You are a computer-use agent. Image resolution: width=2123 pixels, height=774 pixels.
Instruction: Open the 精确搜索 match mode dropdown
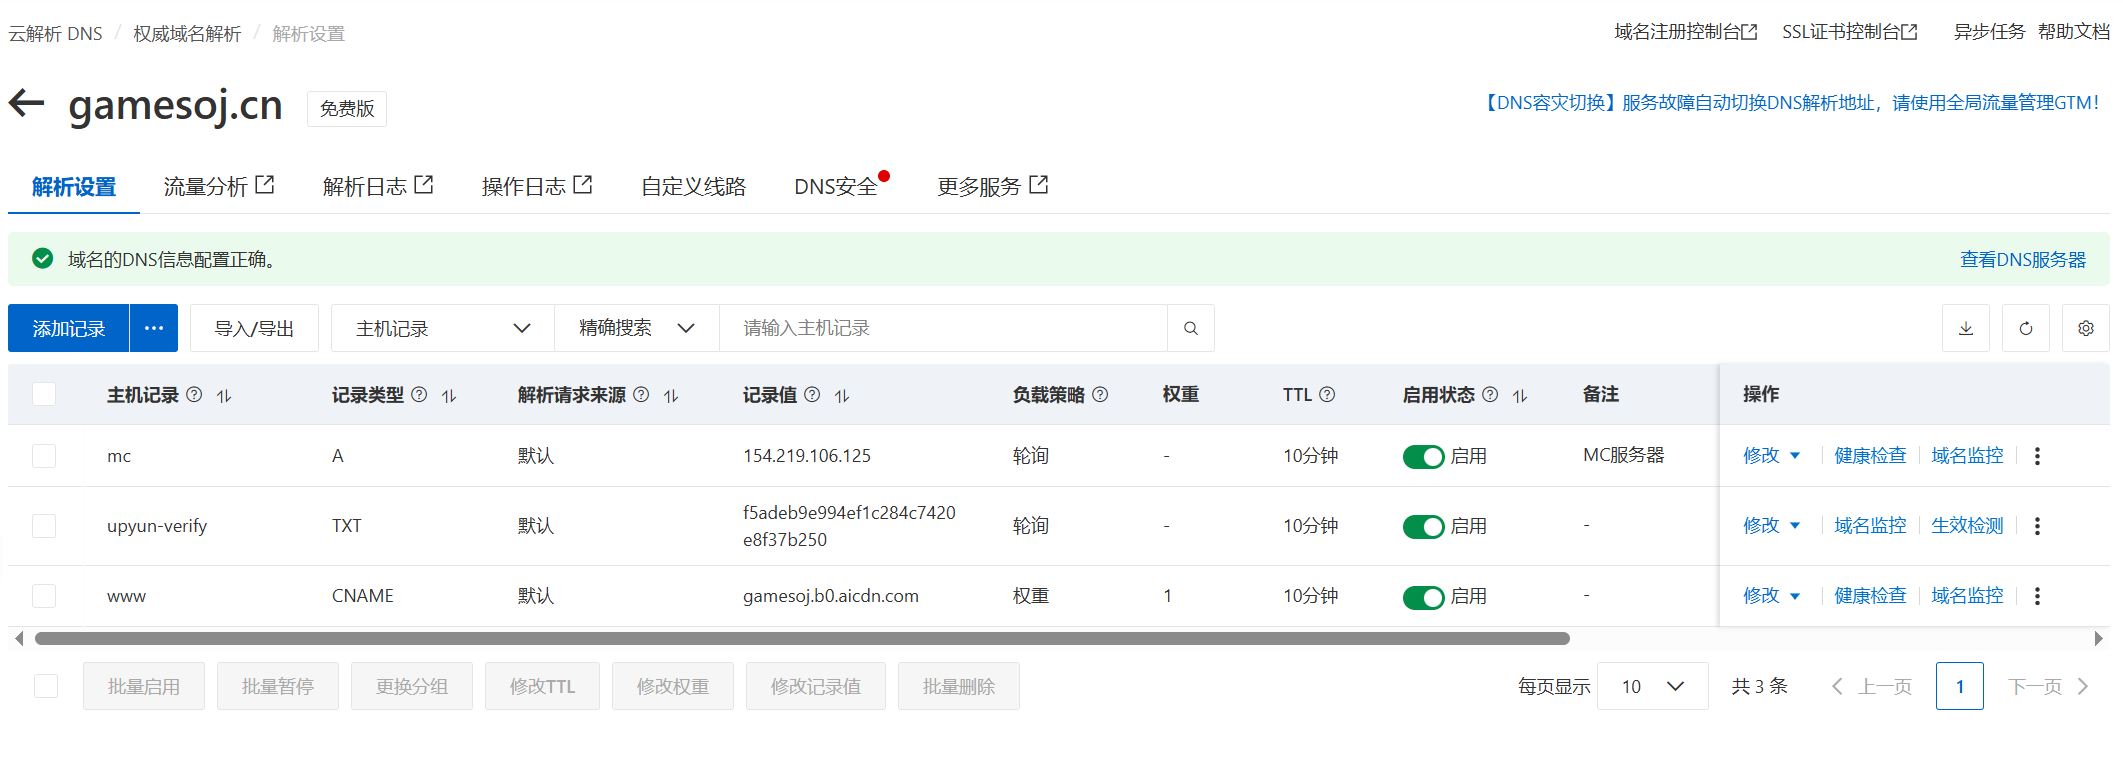tap(636, 328)
